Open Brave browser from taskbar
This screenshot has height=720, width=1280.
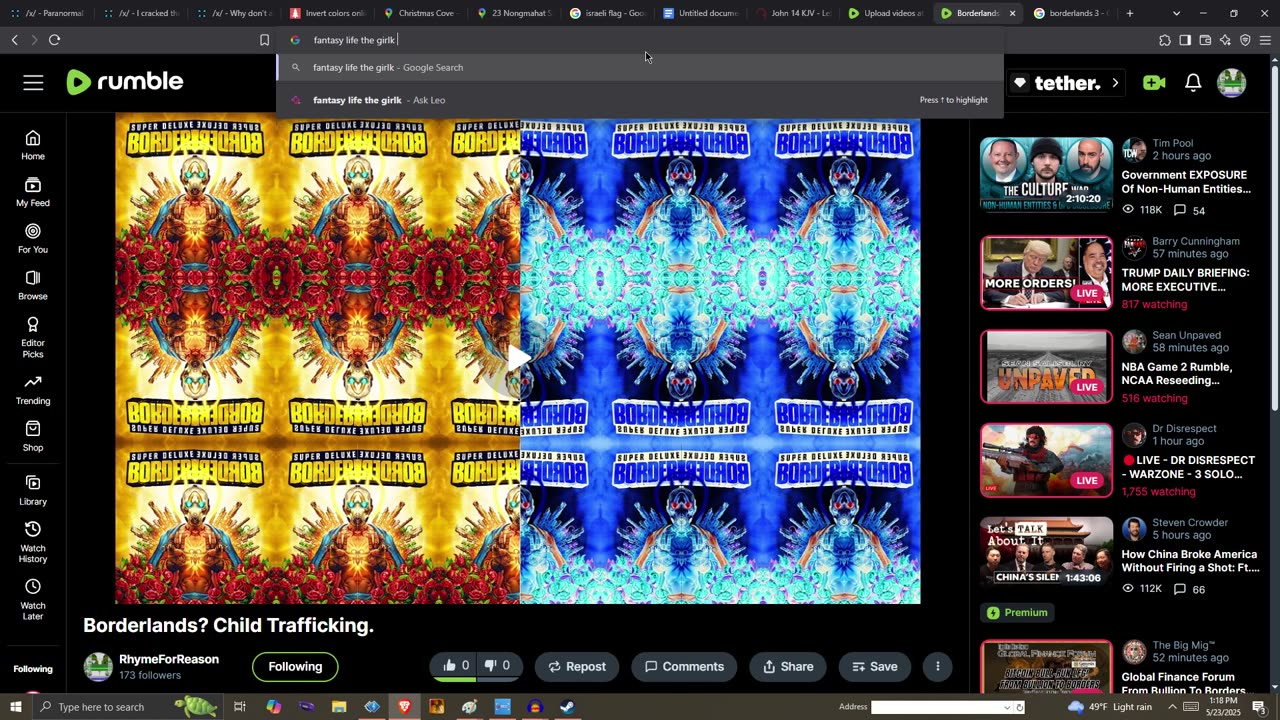pos(404,707)
